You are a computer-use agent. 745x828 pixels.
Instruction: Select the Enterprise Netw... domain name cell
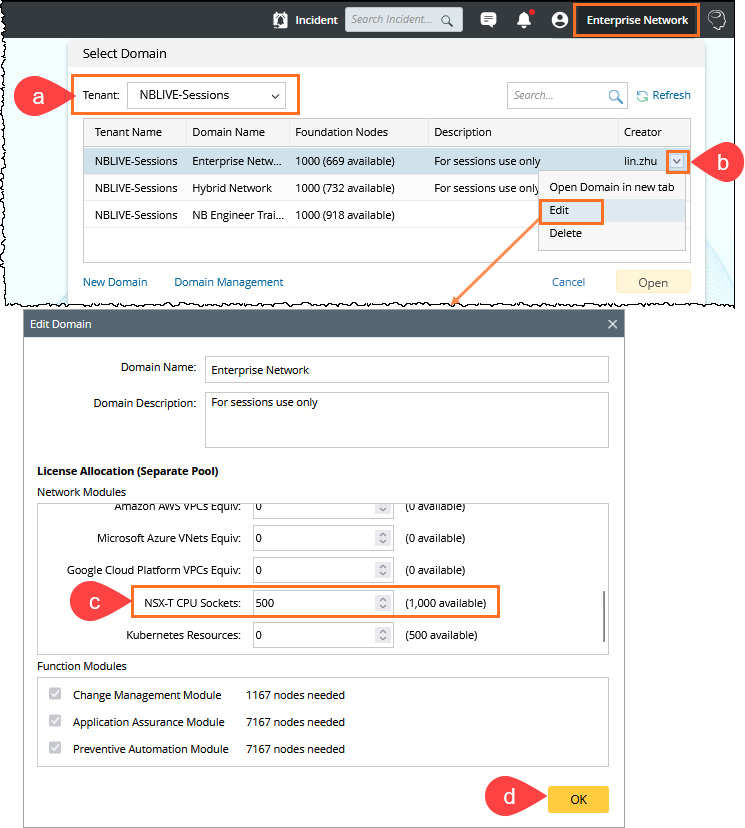click(237, 162)
